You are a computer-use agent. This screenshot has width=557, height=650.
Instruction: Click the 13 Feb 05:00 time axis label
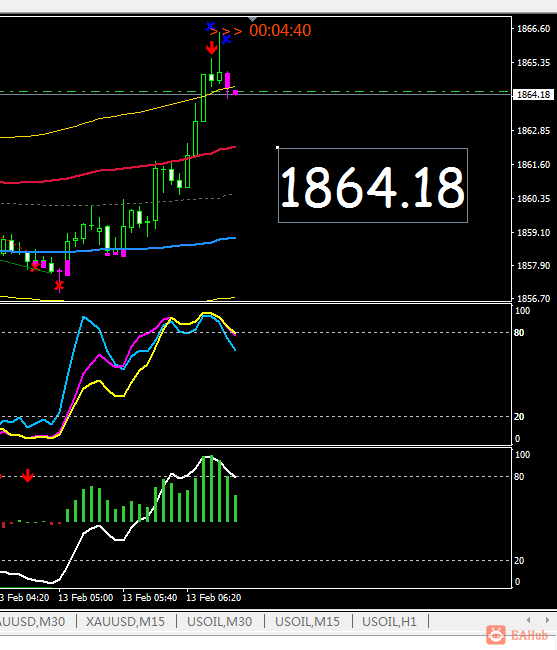pos(85,597)
